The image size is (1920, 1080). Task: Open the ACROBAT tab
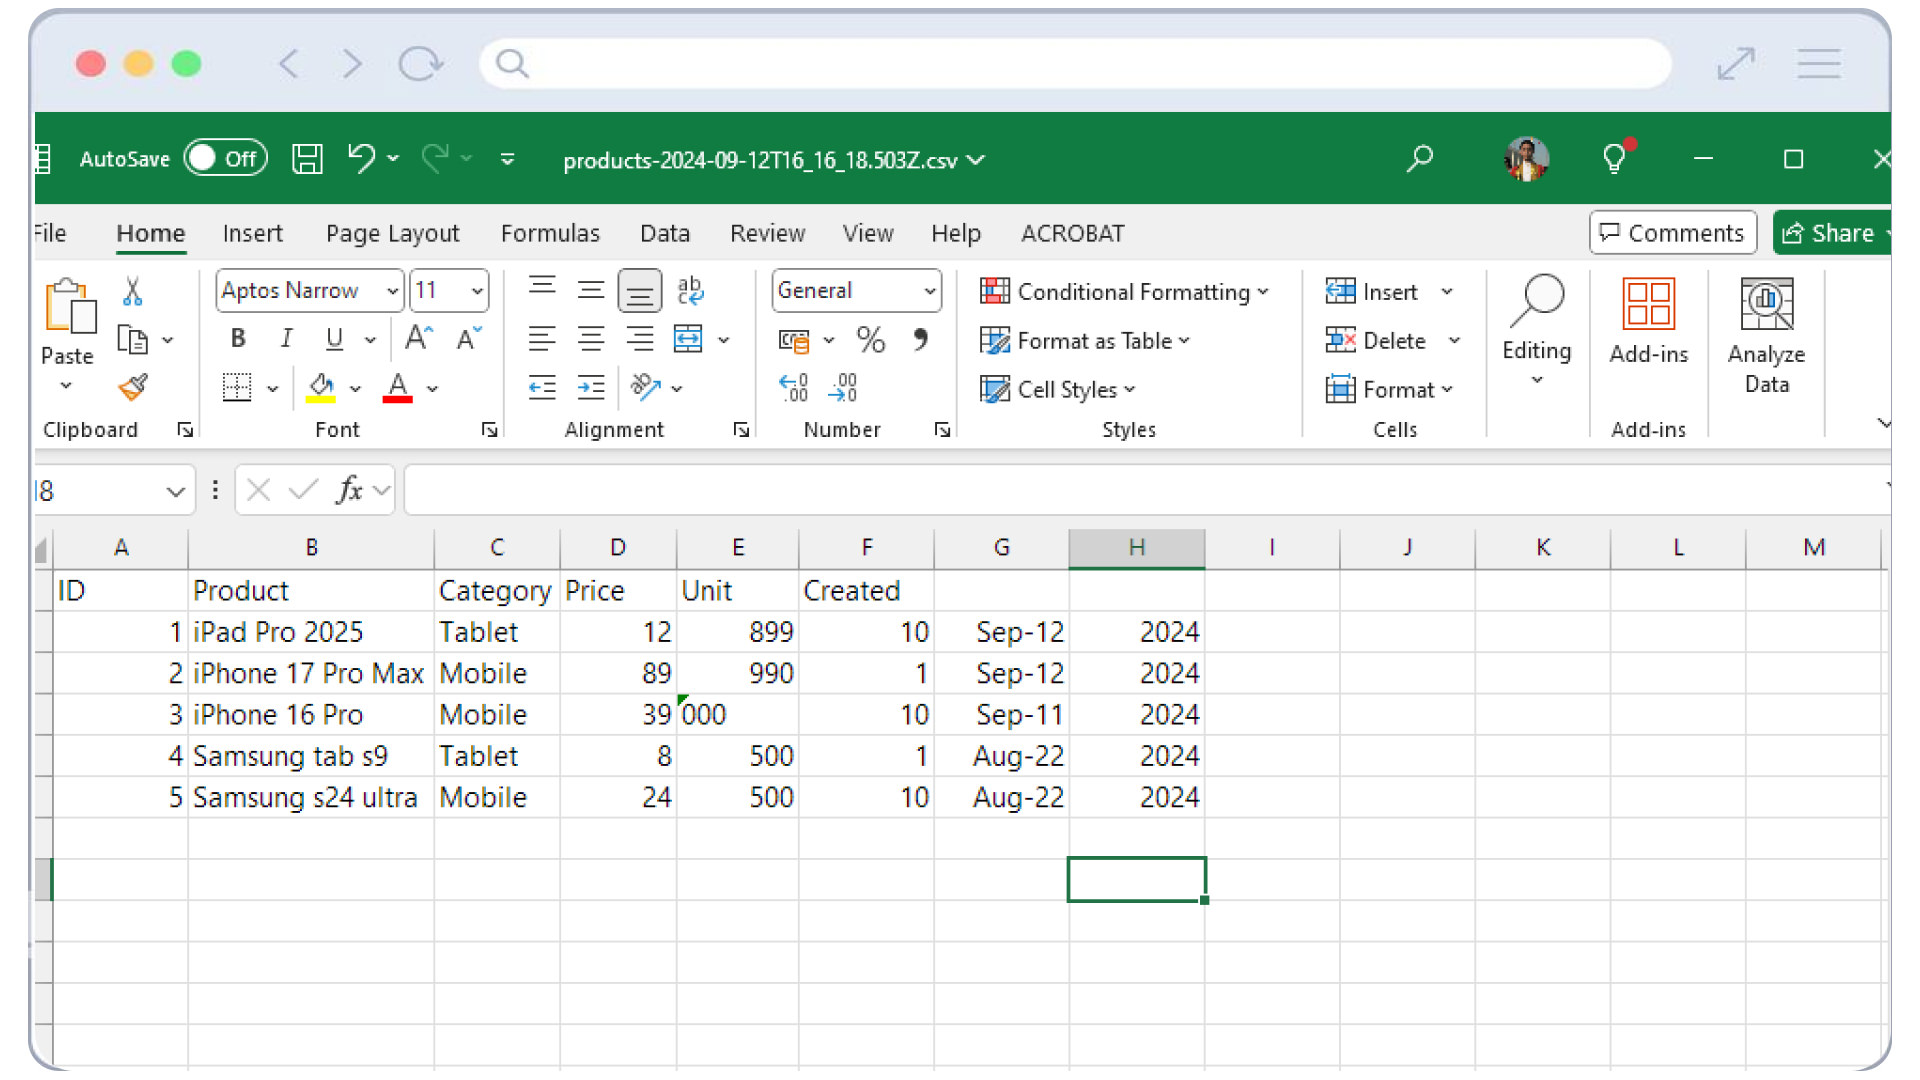(x=1072, y=233)
